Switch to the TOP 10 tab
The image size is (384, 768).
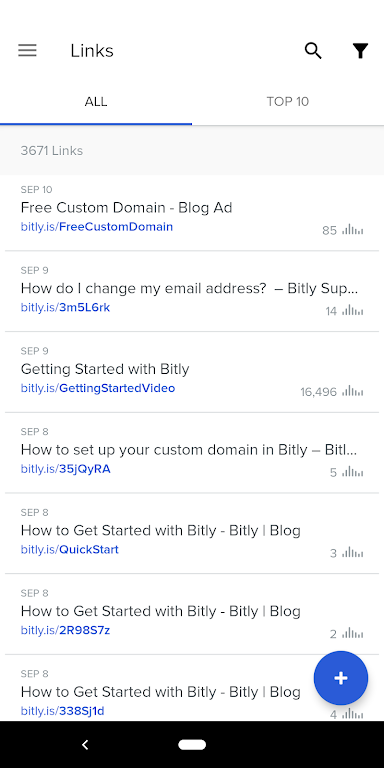click(x=288, y=101)
